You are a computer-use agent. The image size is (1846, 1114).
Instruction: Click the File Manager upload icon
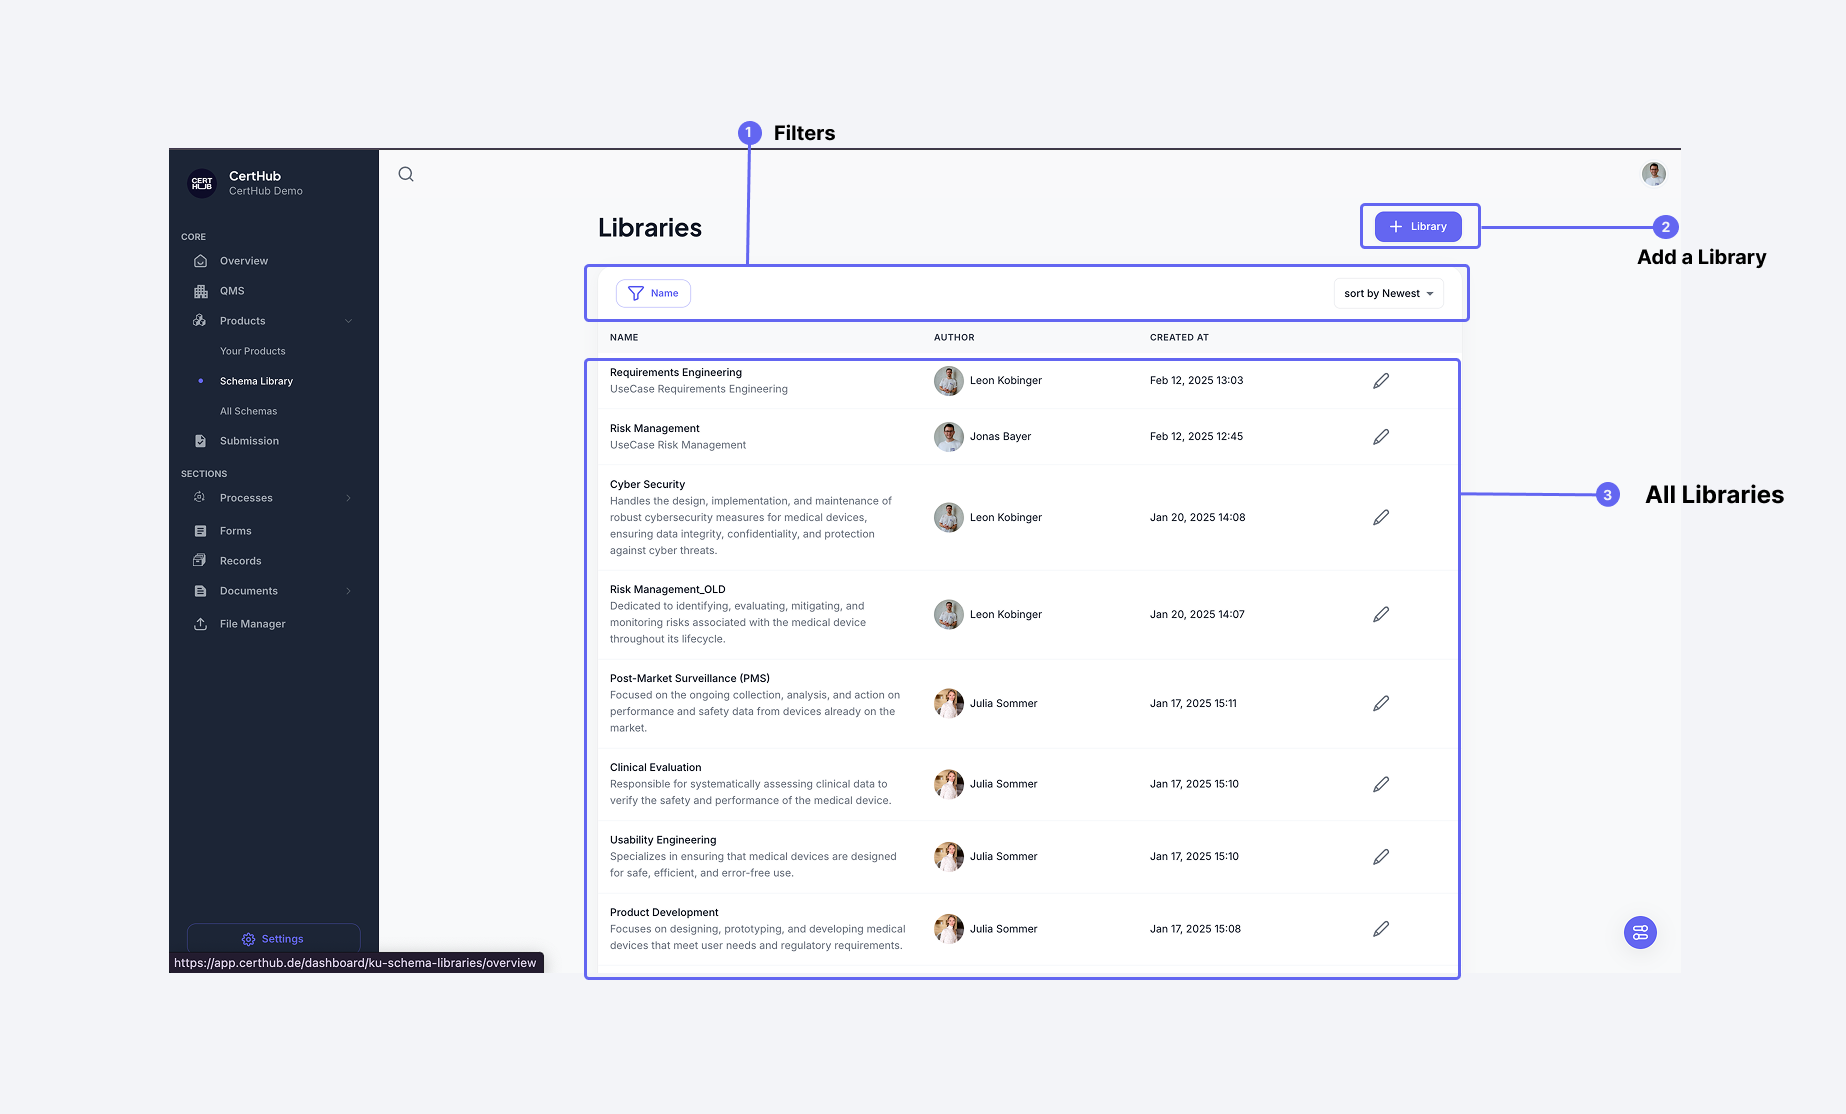click(200, 624)
